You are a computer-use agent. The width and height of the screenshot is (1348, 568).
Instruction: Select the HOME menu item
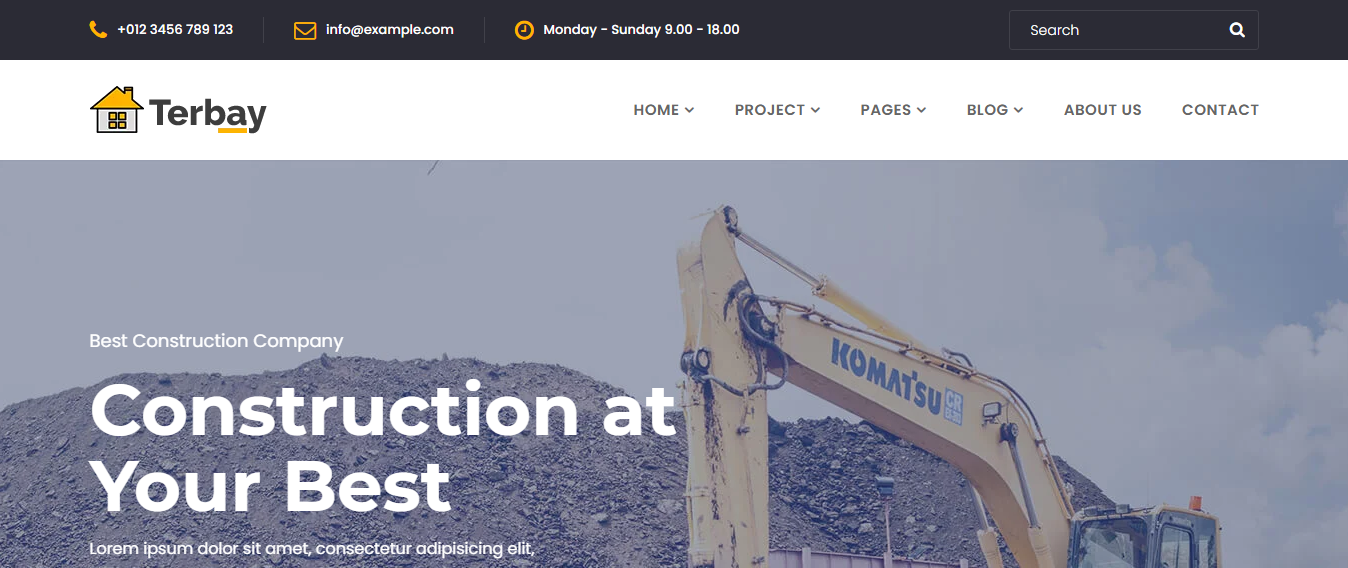(x=656, y=110)
